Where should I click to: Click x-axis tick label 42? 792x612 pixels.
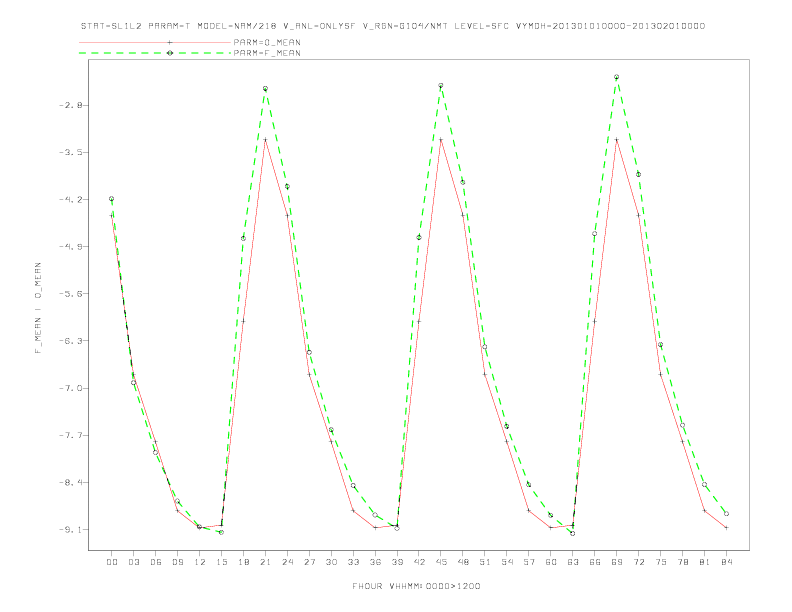(x=419, y=562)
